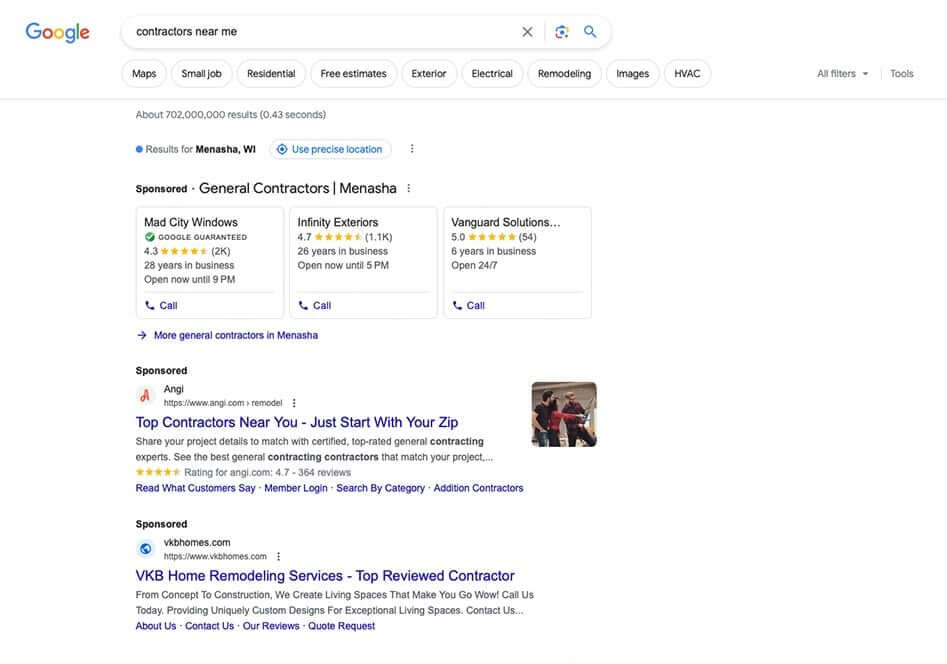
Task: Click the Google logo
Action: [57, 32]
